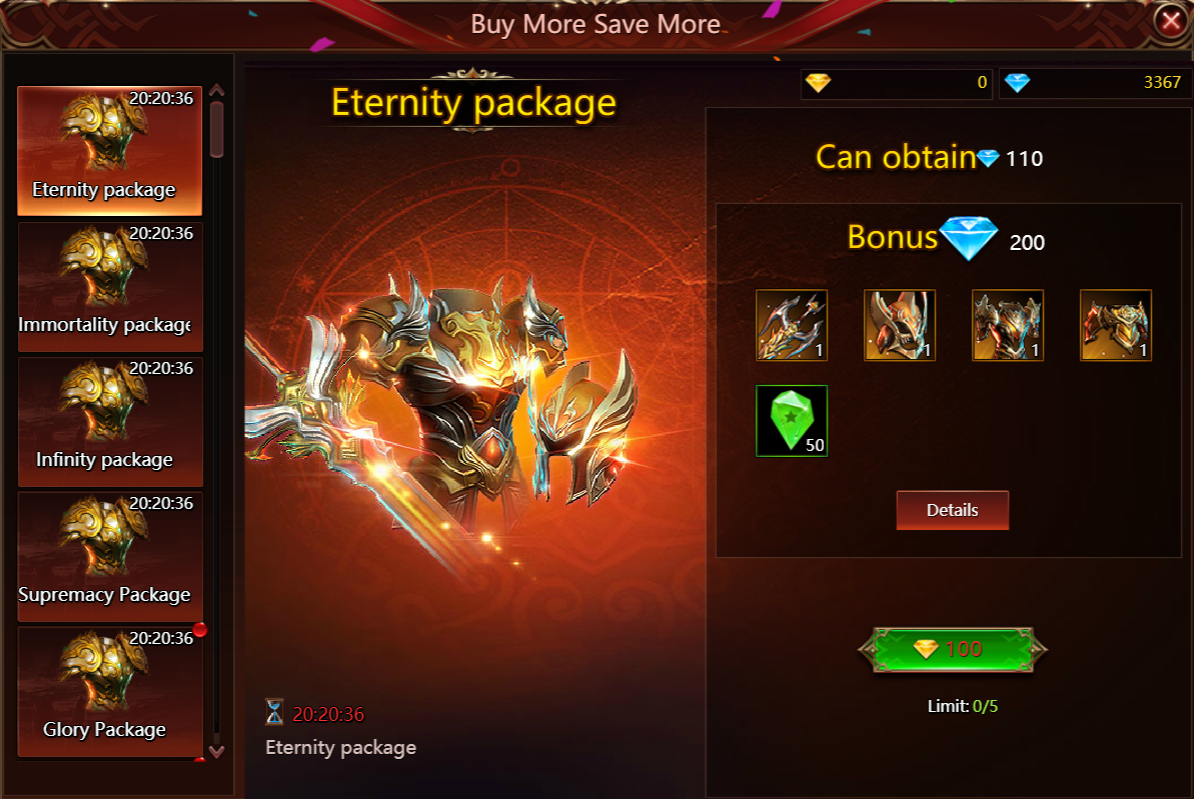Click the package list down arrow

click(216, 752)
